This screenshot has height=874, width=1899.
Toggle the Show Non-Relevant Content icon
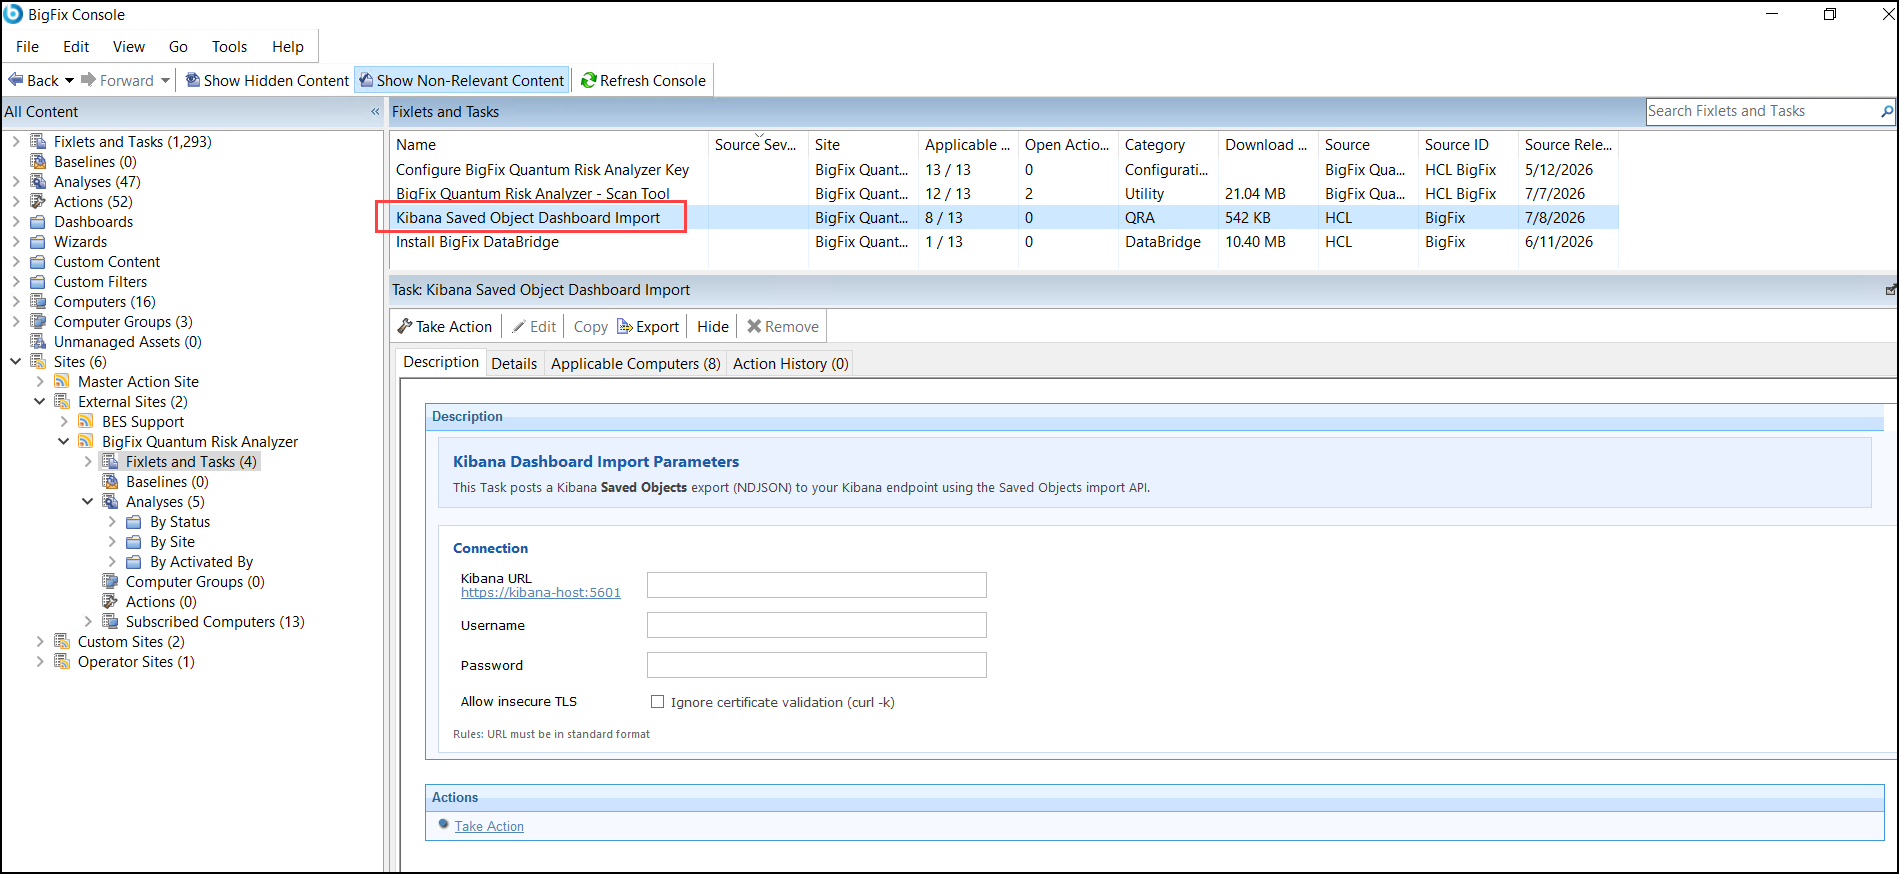click(x=366, y=80)
